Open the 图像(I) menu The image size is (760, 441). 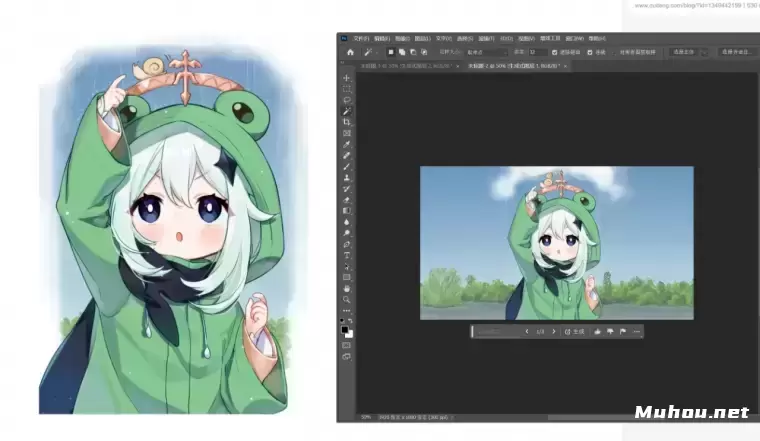click(402, 38)
